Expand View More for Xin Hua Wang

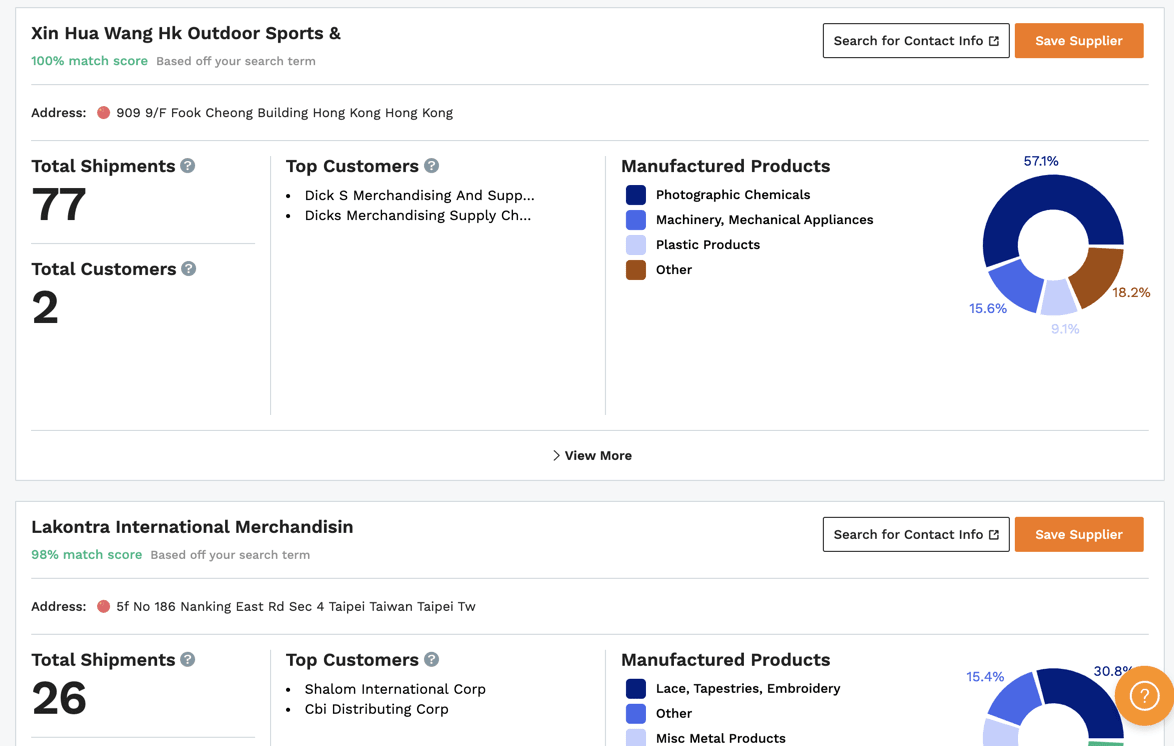point(591,455)
